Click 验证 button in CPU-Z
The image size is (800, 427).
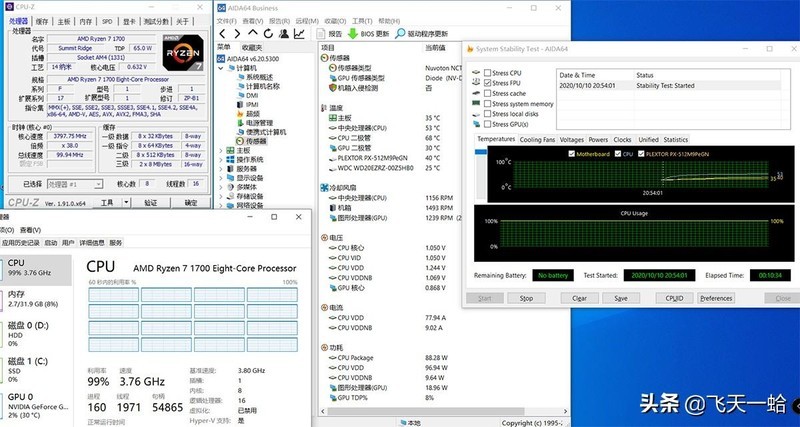[151, 203]
